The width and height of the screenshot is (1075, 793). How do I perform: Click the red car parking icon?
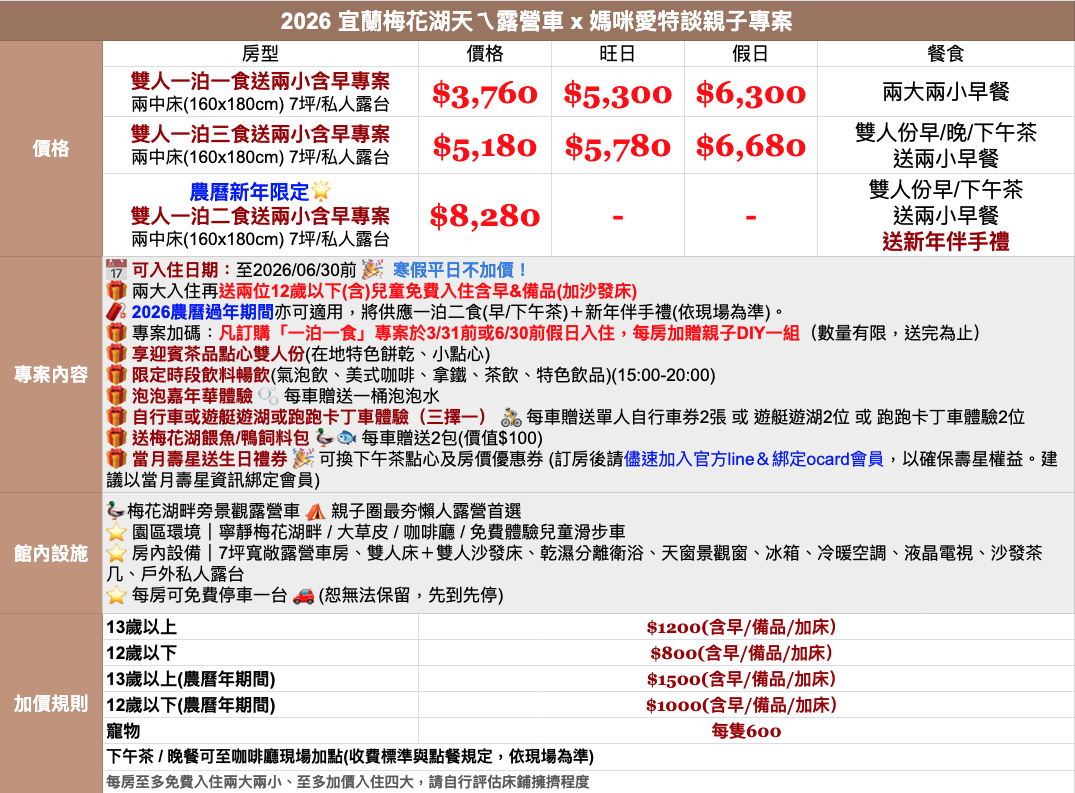[304, 595]
